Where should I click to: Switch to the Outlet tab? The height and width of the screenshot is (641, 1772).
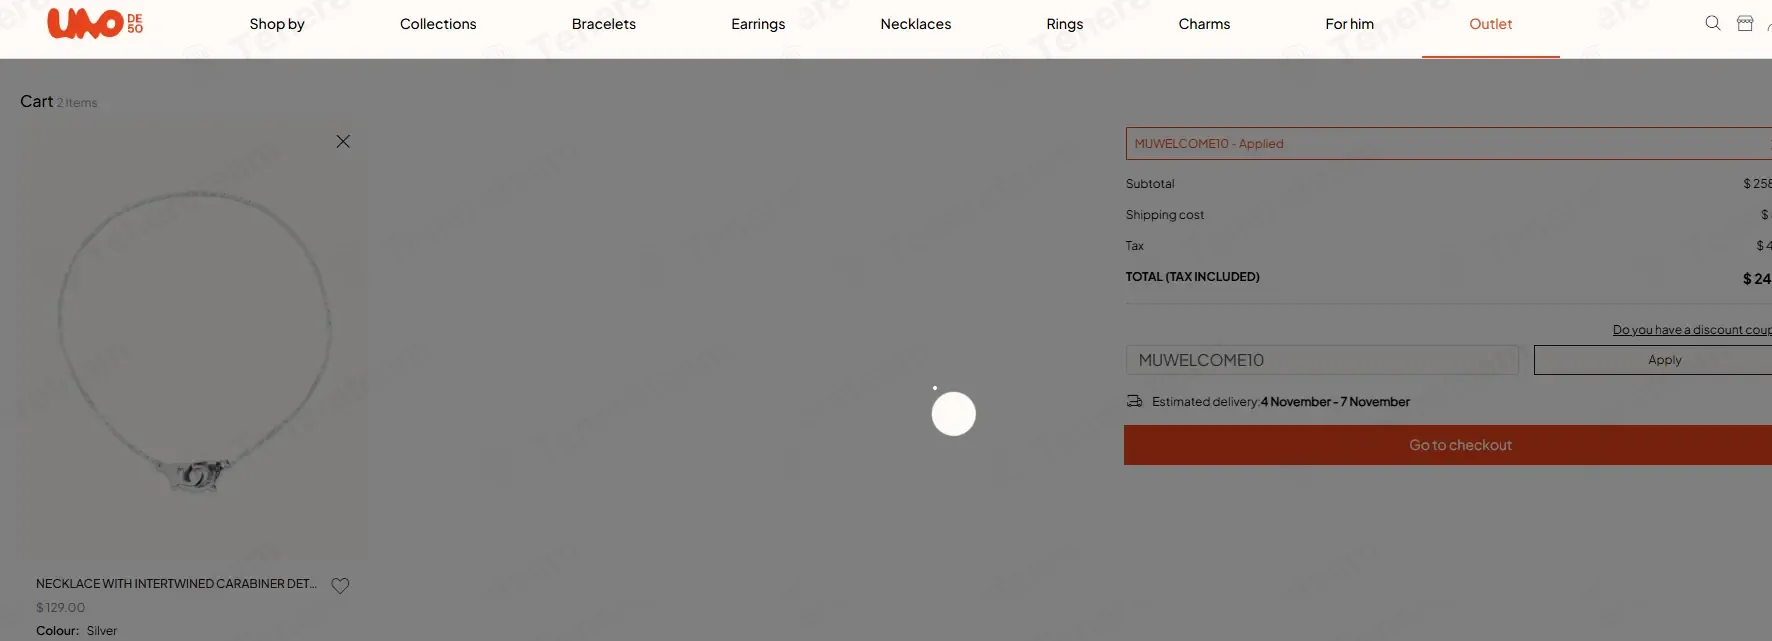[x=1490, y=24]
